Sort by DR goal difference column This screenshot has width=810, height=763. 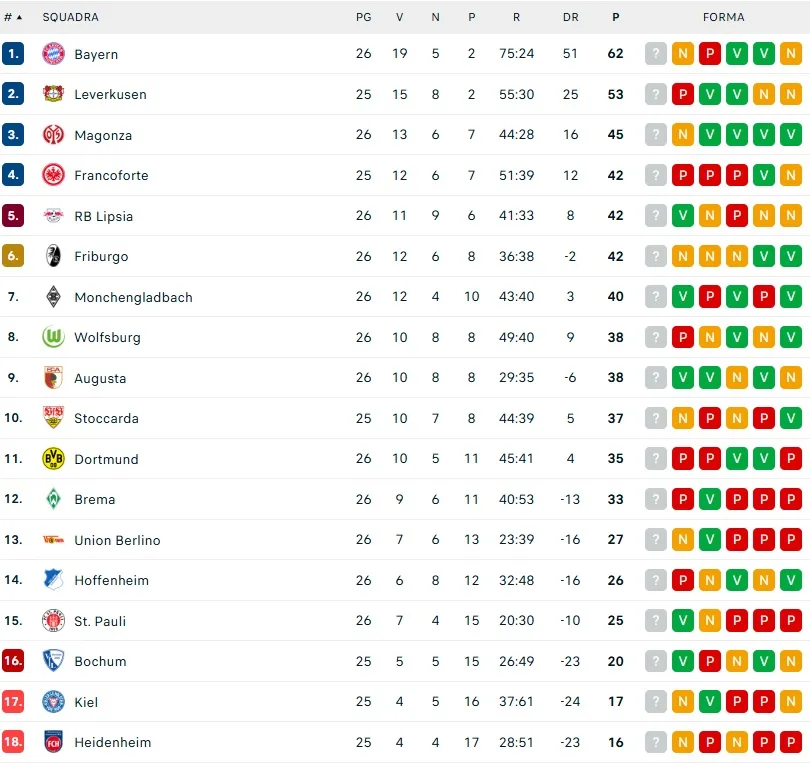(570, 17)
